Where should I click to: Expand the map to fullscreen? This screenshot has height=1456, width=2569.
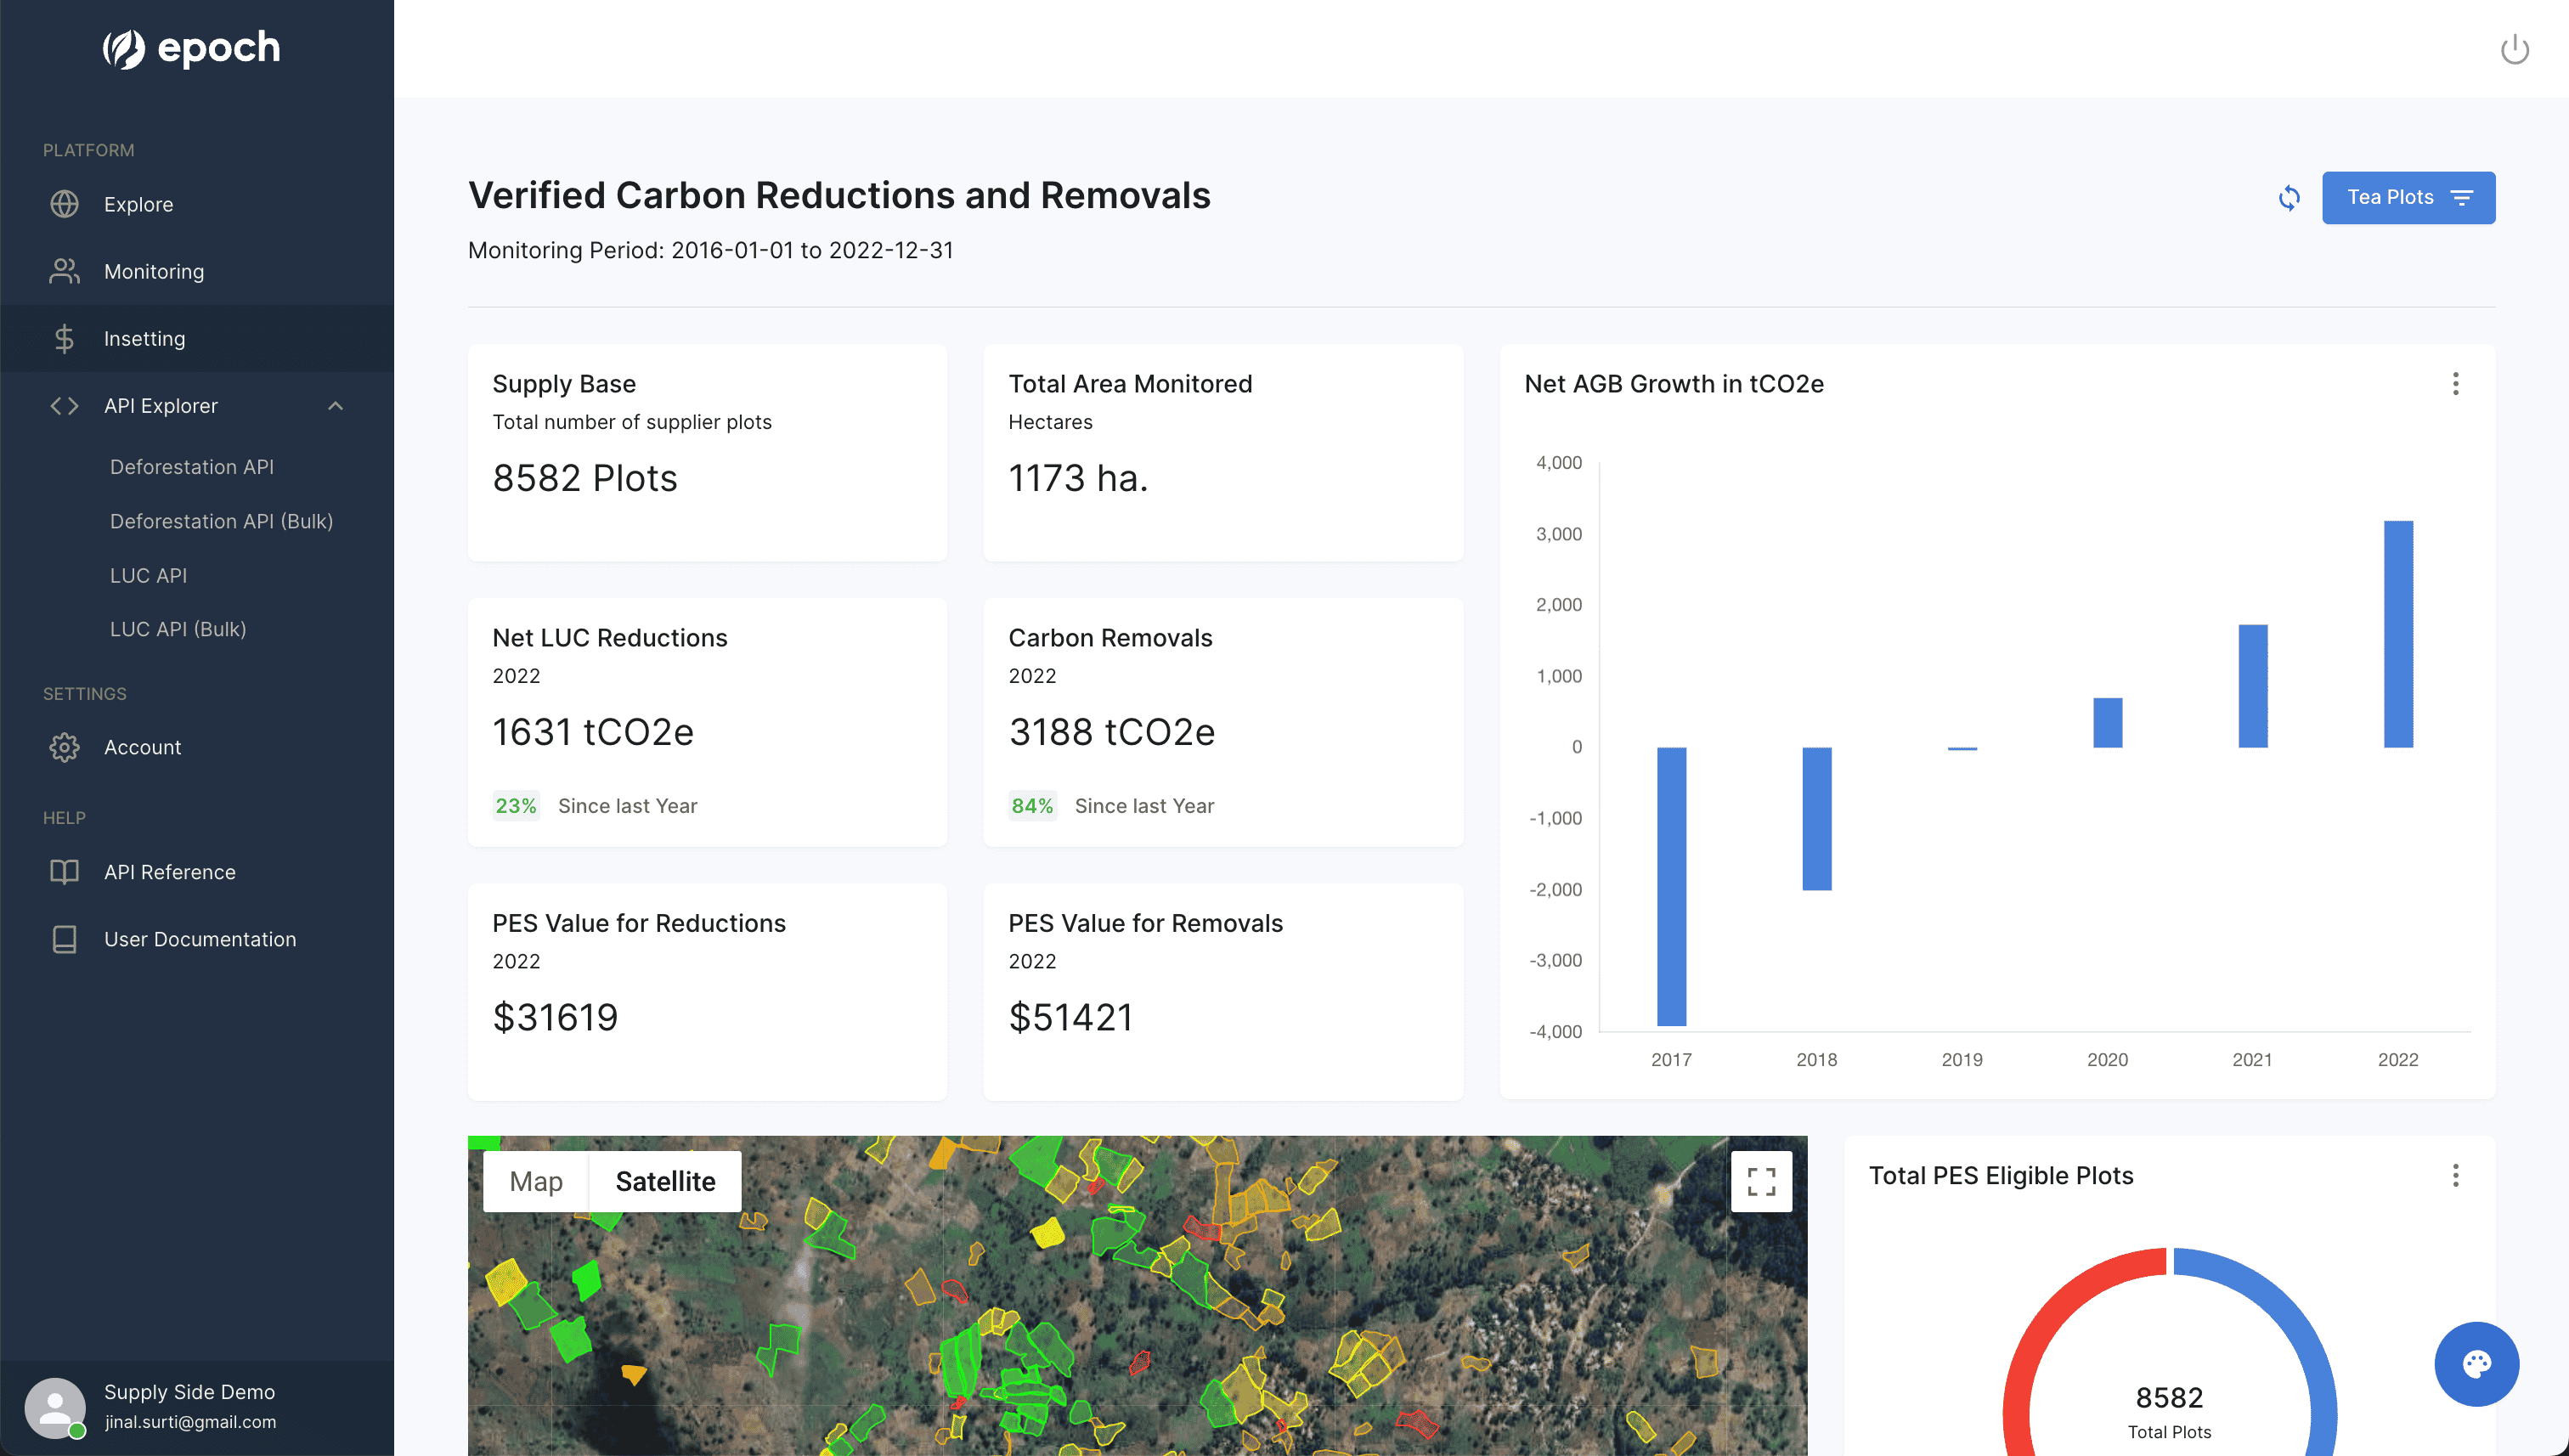click(1761, 1182)
